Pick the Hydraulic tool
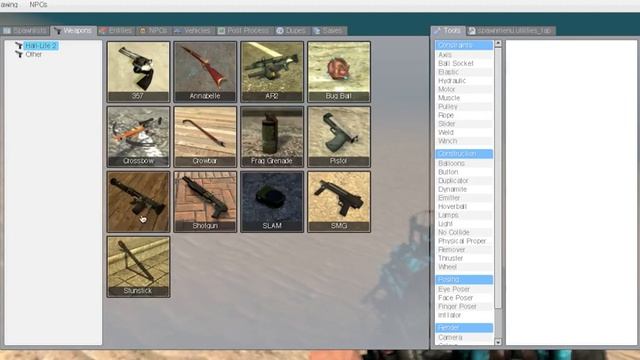 tap(464, 81)
